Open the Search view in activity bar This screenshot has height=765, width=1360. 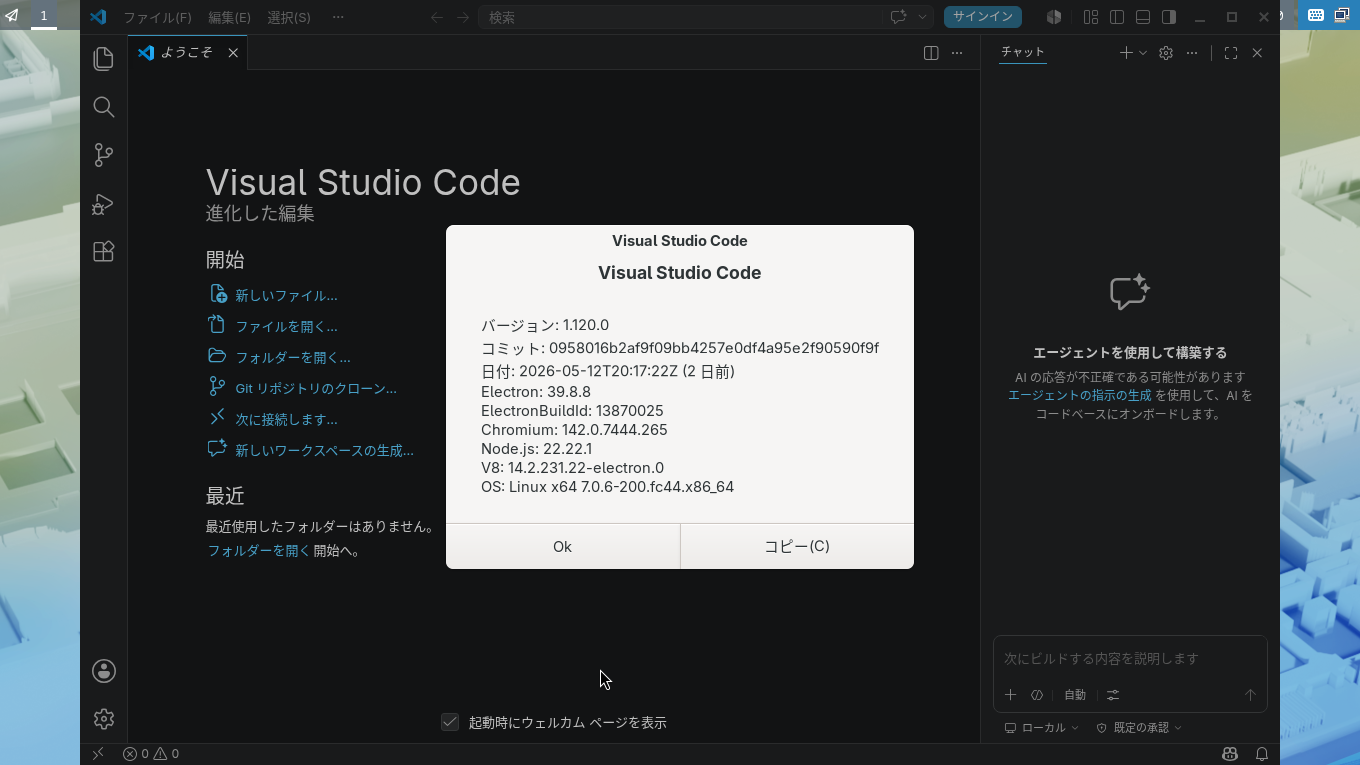[103, 107]
